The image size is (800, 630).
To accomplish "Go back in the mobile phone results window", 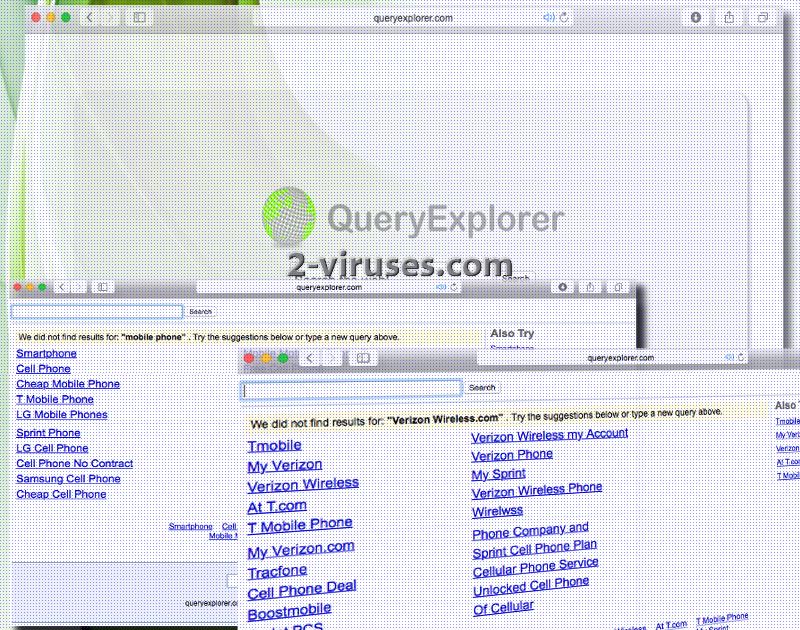I will click(62, 287).
